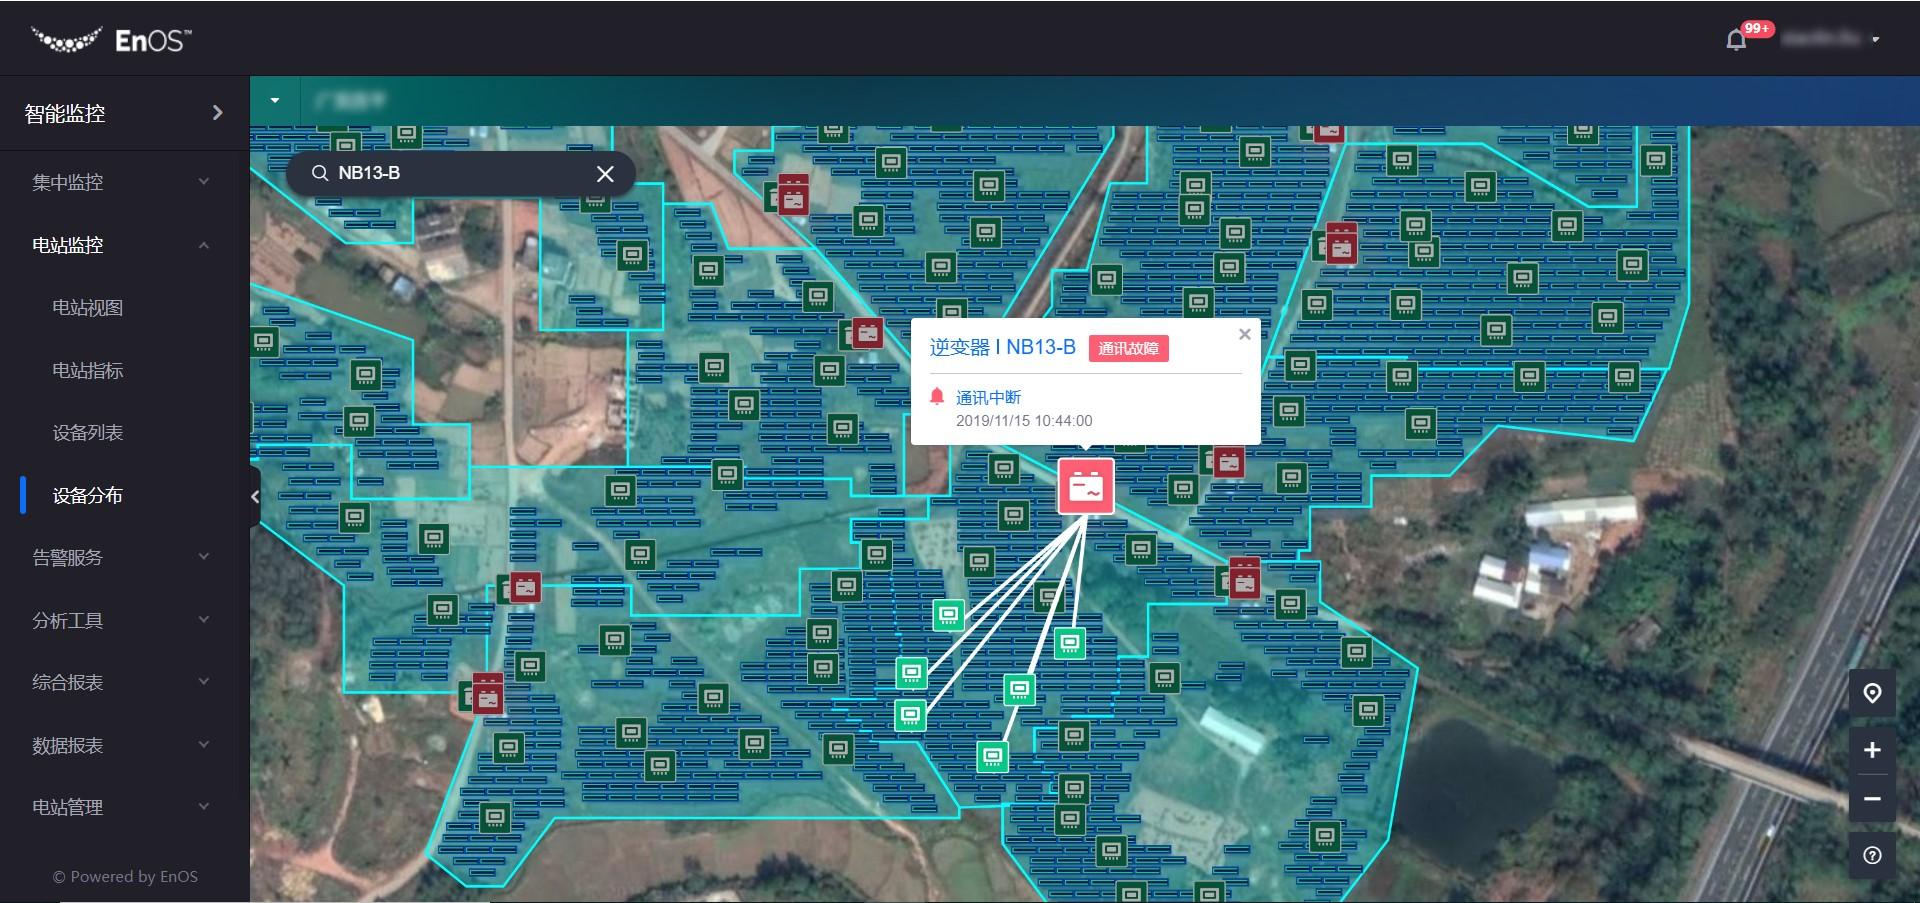The image size is (1920, 903).
Task: Click the map locate pin button
Action: pos(1872,693)
